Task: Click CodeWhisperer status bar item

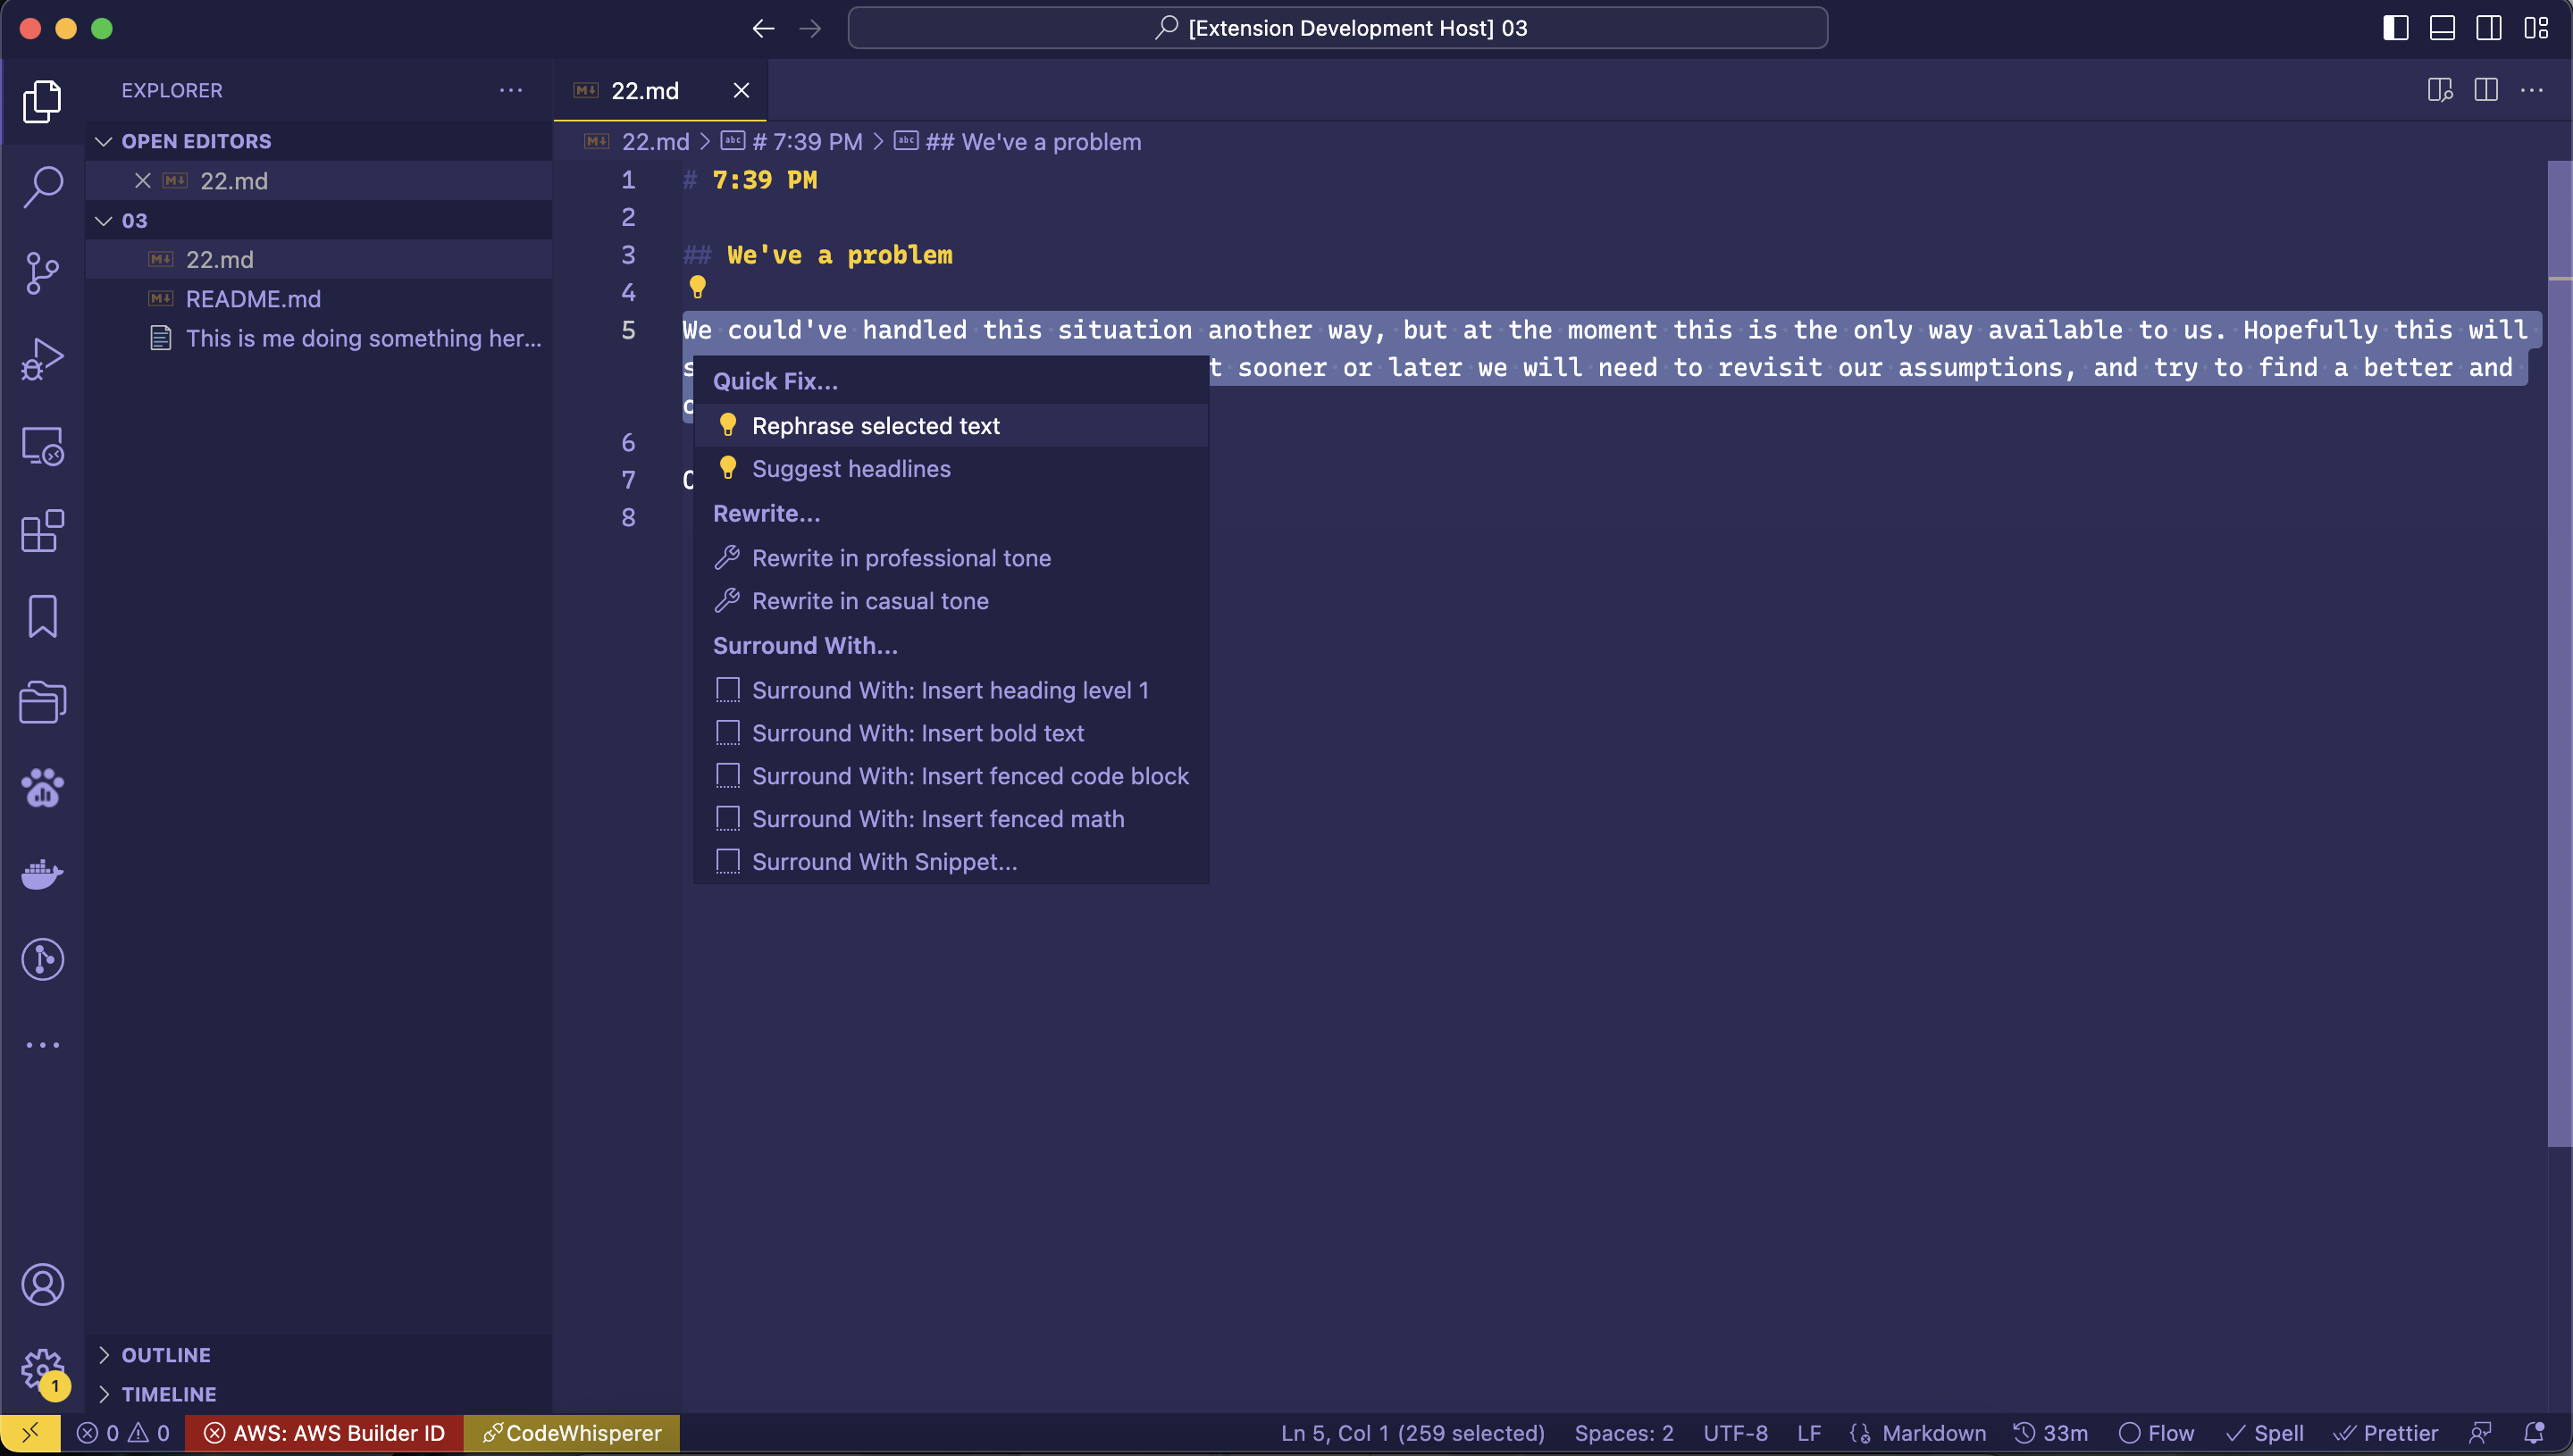Action: tap(572, 1433)
